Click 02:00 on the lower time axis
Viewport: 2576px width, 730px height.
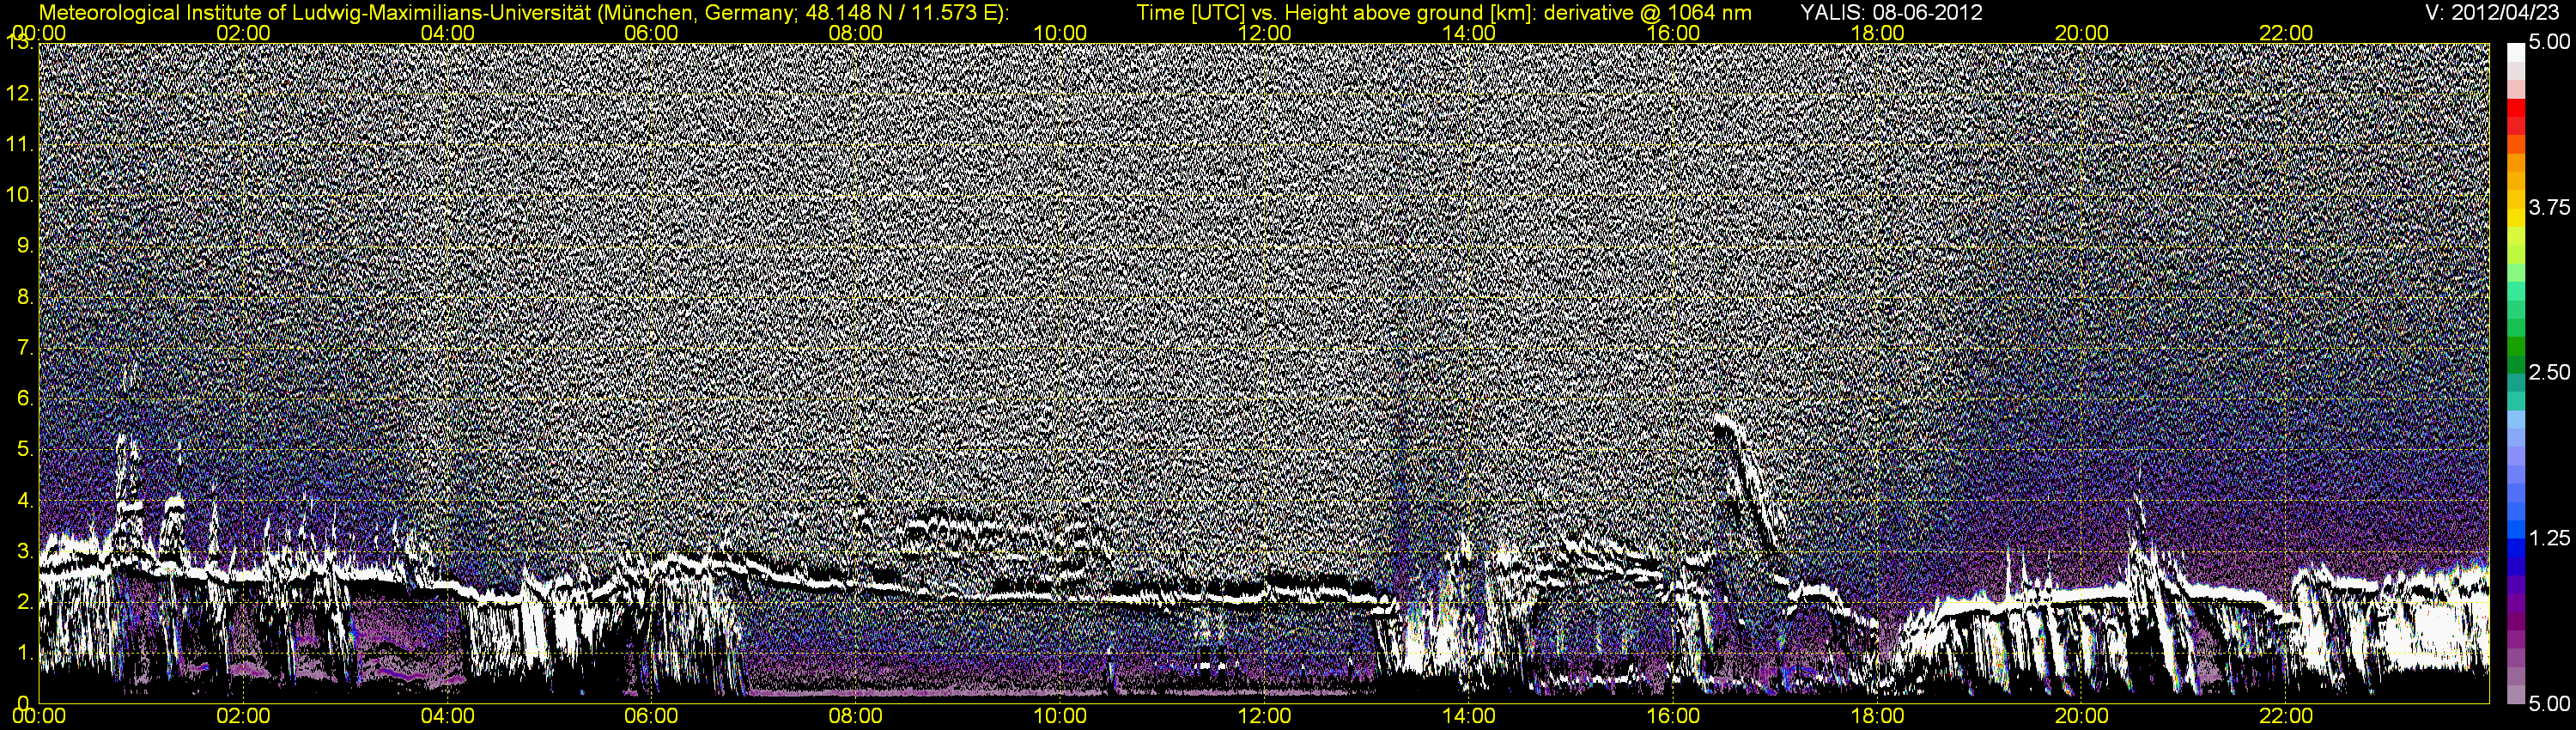tap(243, 717)
